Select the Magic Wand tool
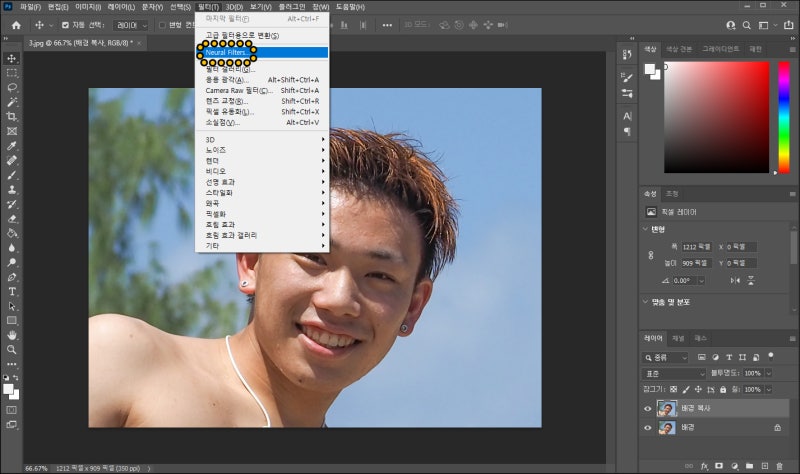800x474 pixels. pyautogui.click(x=12, y=102)
